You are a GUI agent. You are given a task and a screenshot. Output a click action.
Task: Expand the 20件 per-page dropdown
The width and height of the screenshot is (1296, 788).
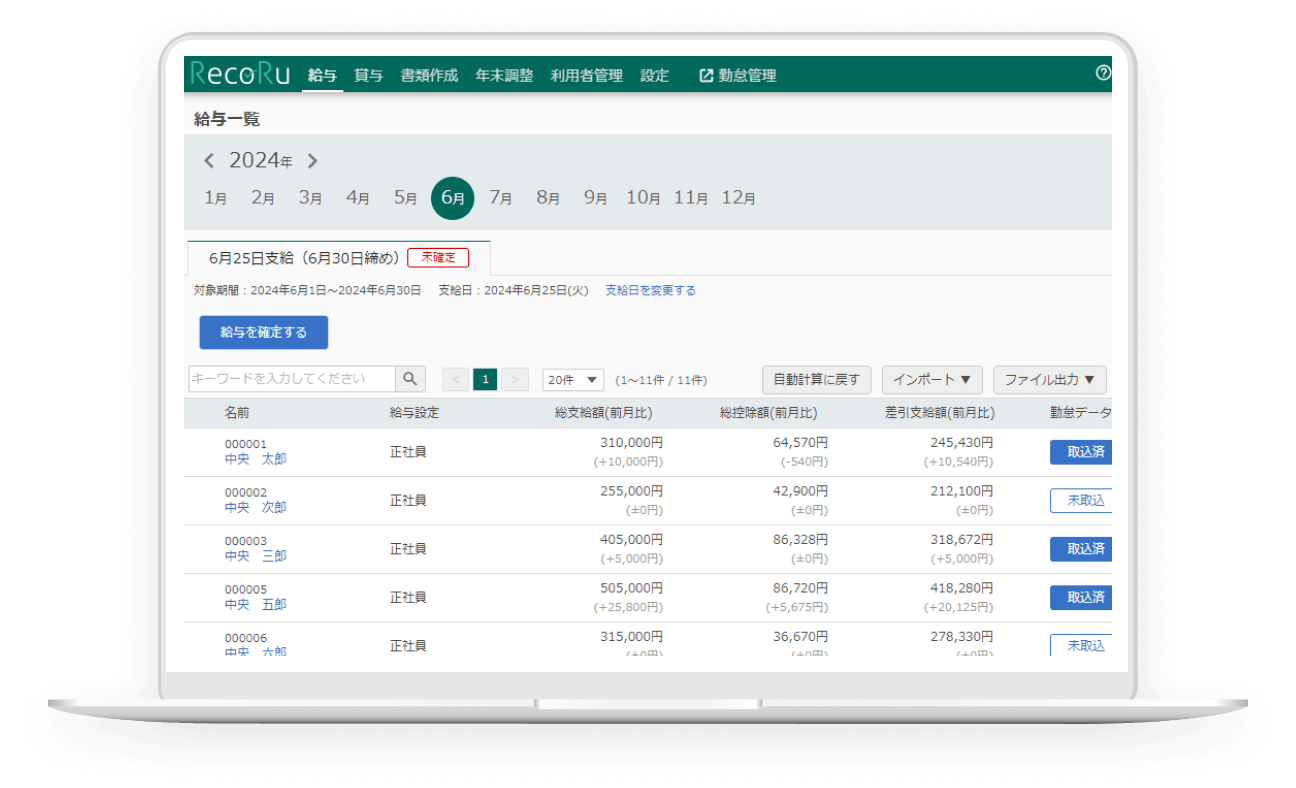point(573,380)
